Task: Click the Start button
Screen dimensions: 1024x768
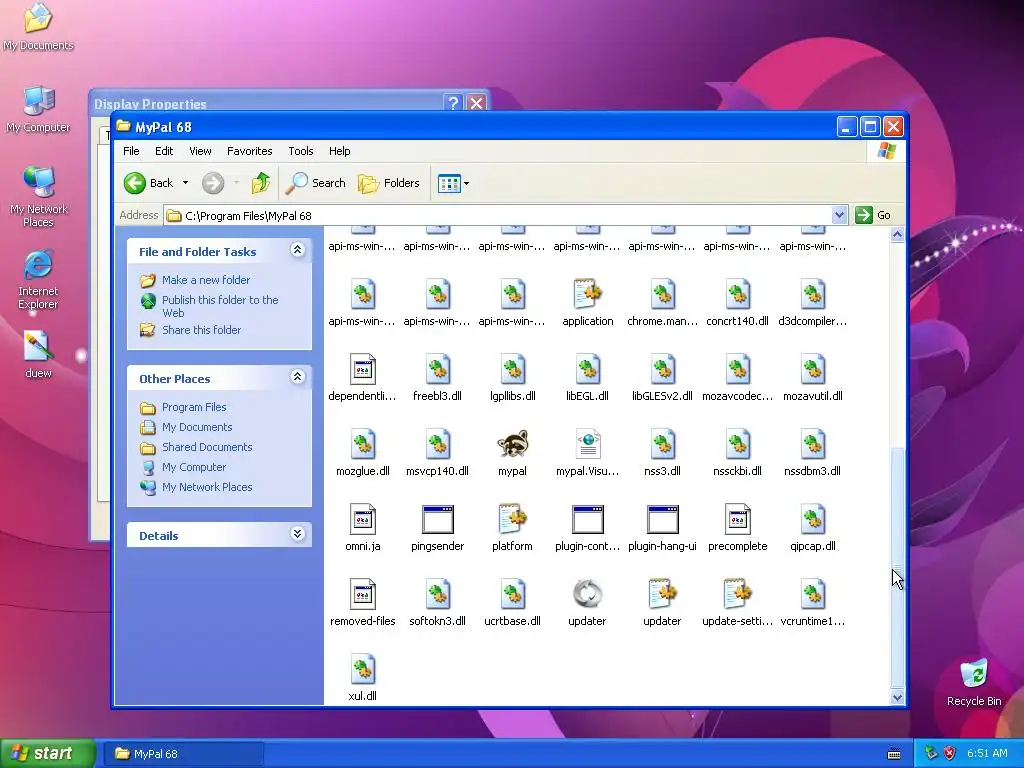Action: tap(47, 753)
